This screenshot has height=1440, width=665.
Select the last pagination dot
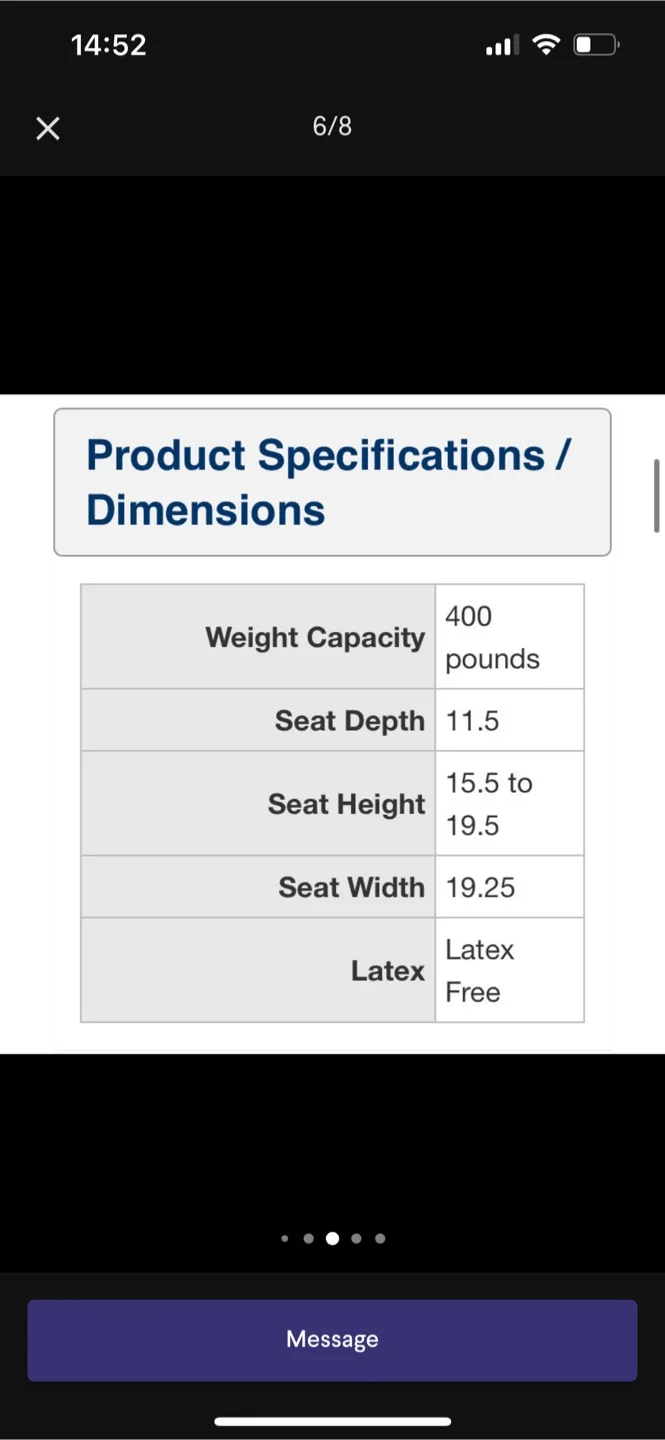point(380,1238)
